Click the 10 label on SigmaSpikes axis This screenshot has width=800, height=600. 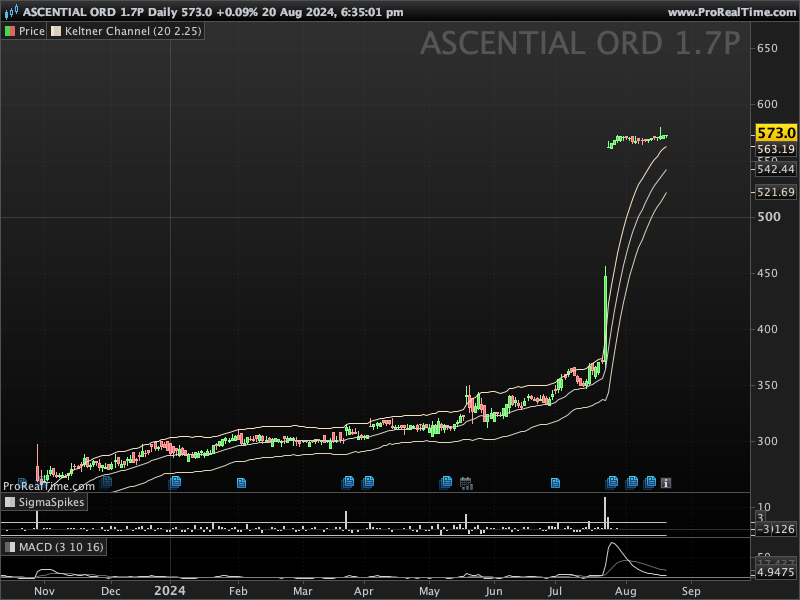(x=764, y=507)
